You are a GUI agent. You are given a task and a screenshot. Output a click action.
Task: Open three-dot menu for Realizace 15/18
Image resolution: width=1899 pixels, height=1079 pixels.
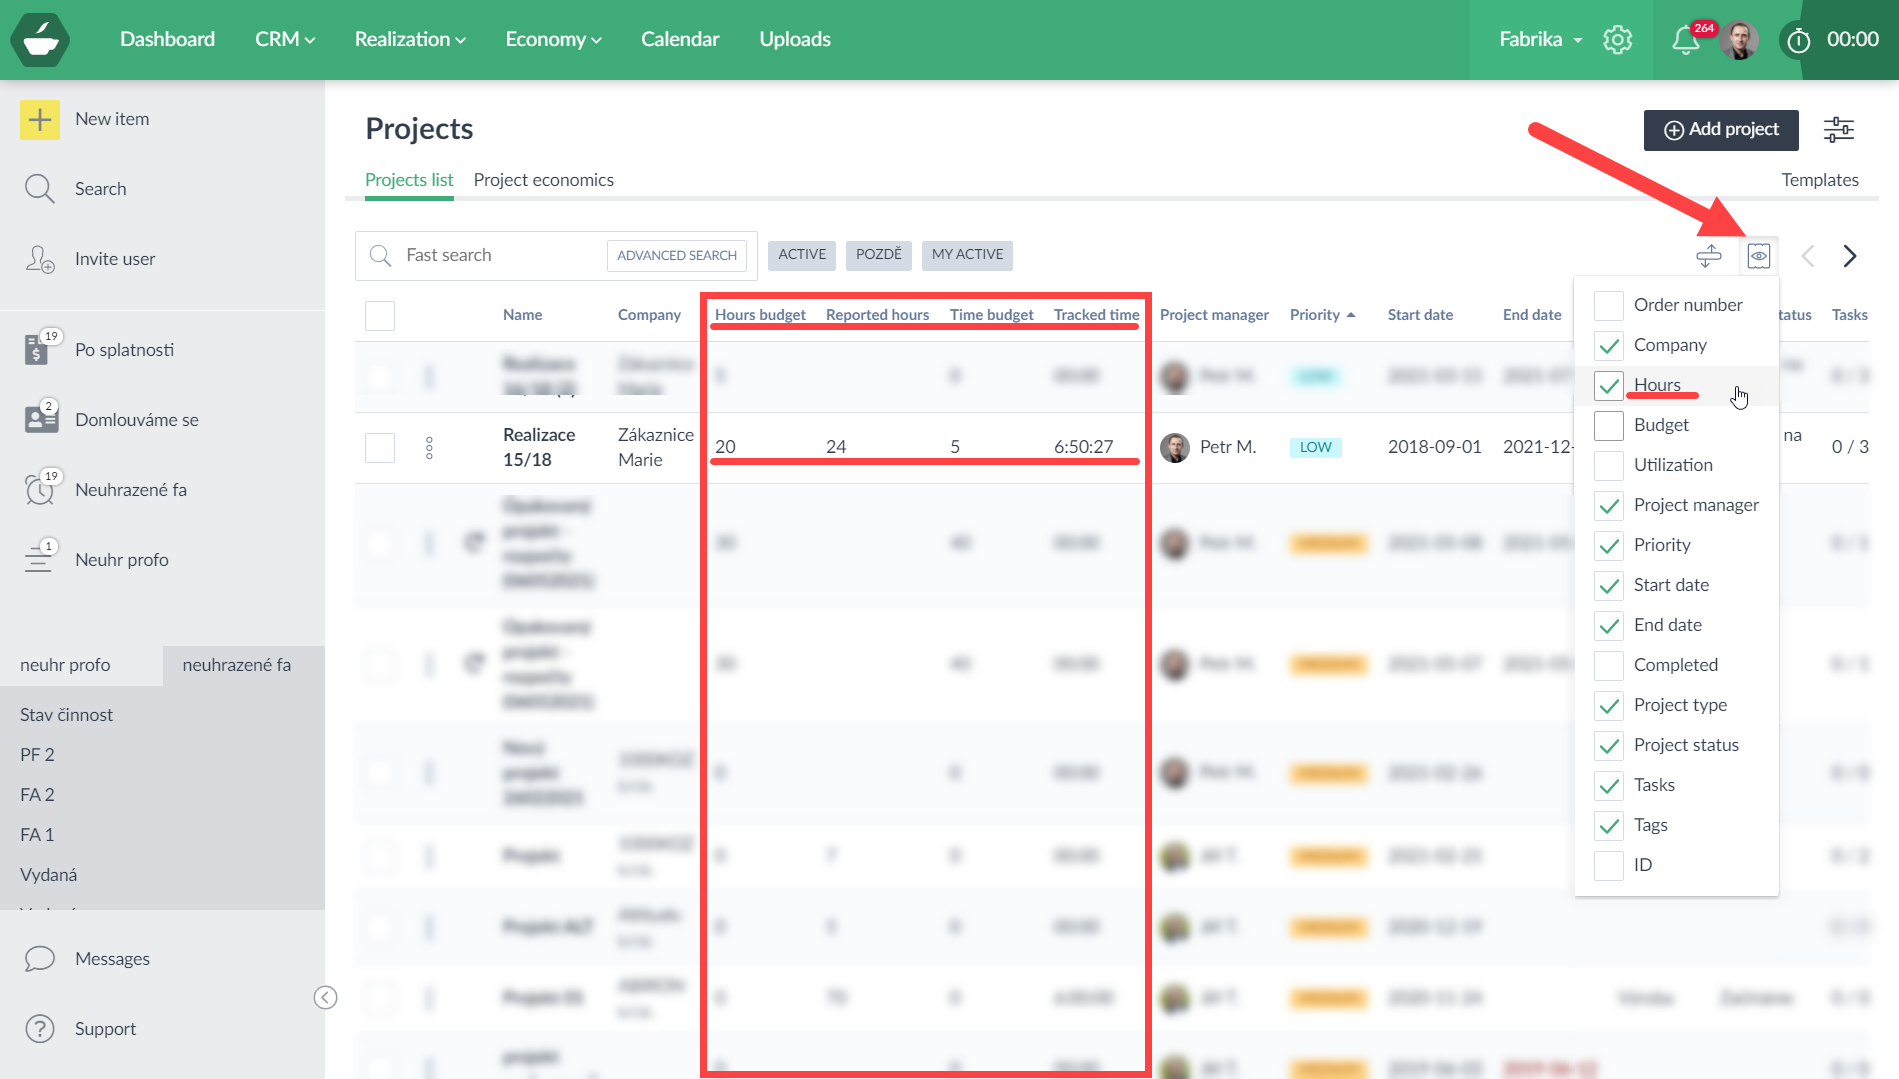[429, 448]
